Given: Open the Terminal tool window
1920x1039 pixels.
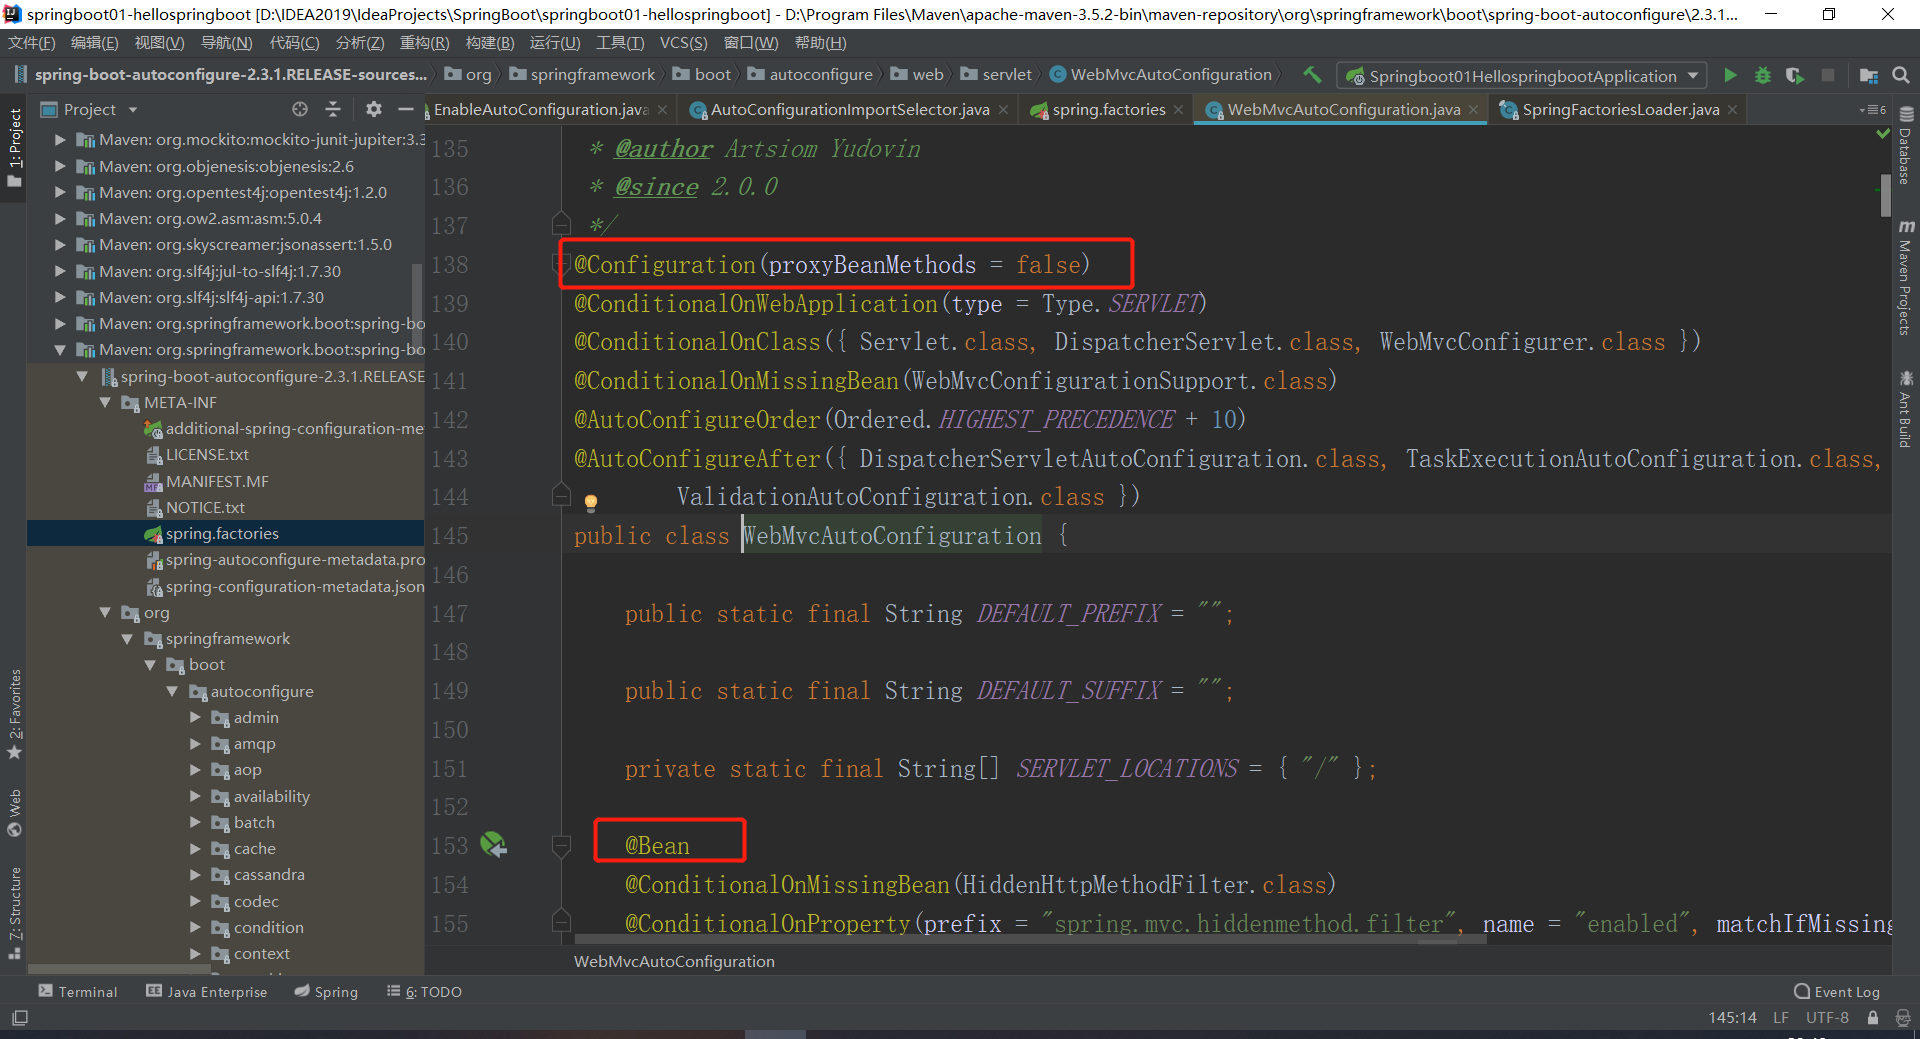Looking at the screenshot, I should pos(78,991).
